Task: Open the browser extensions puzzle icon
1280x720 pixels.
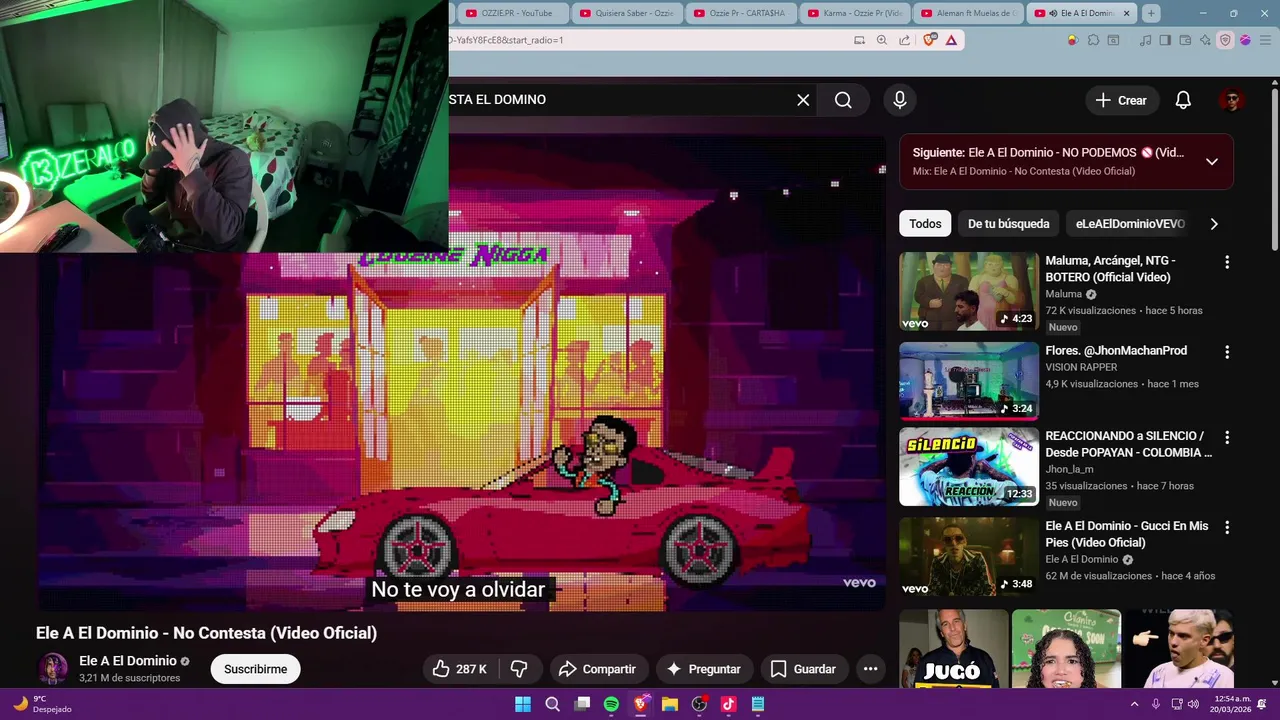Action: 1093,40
